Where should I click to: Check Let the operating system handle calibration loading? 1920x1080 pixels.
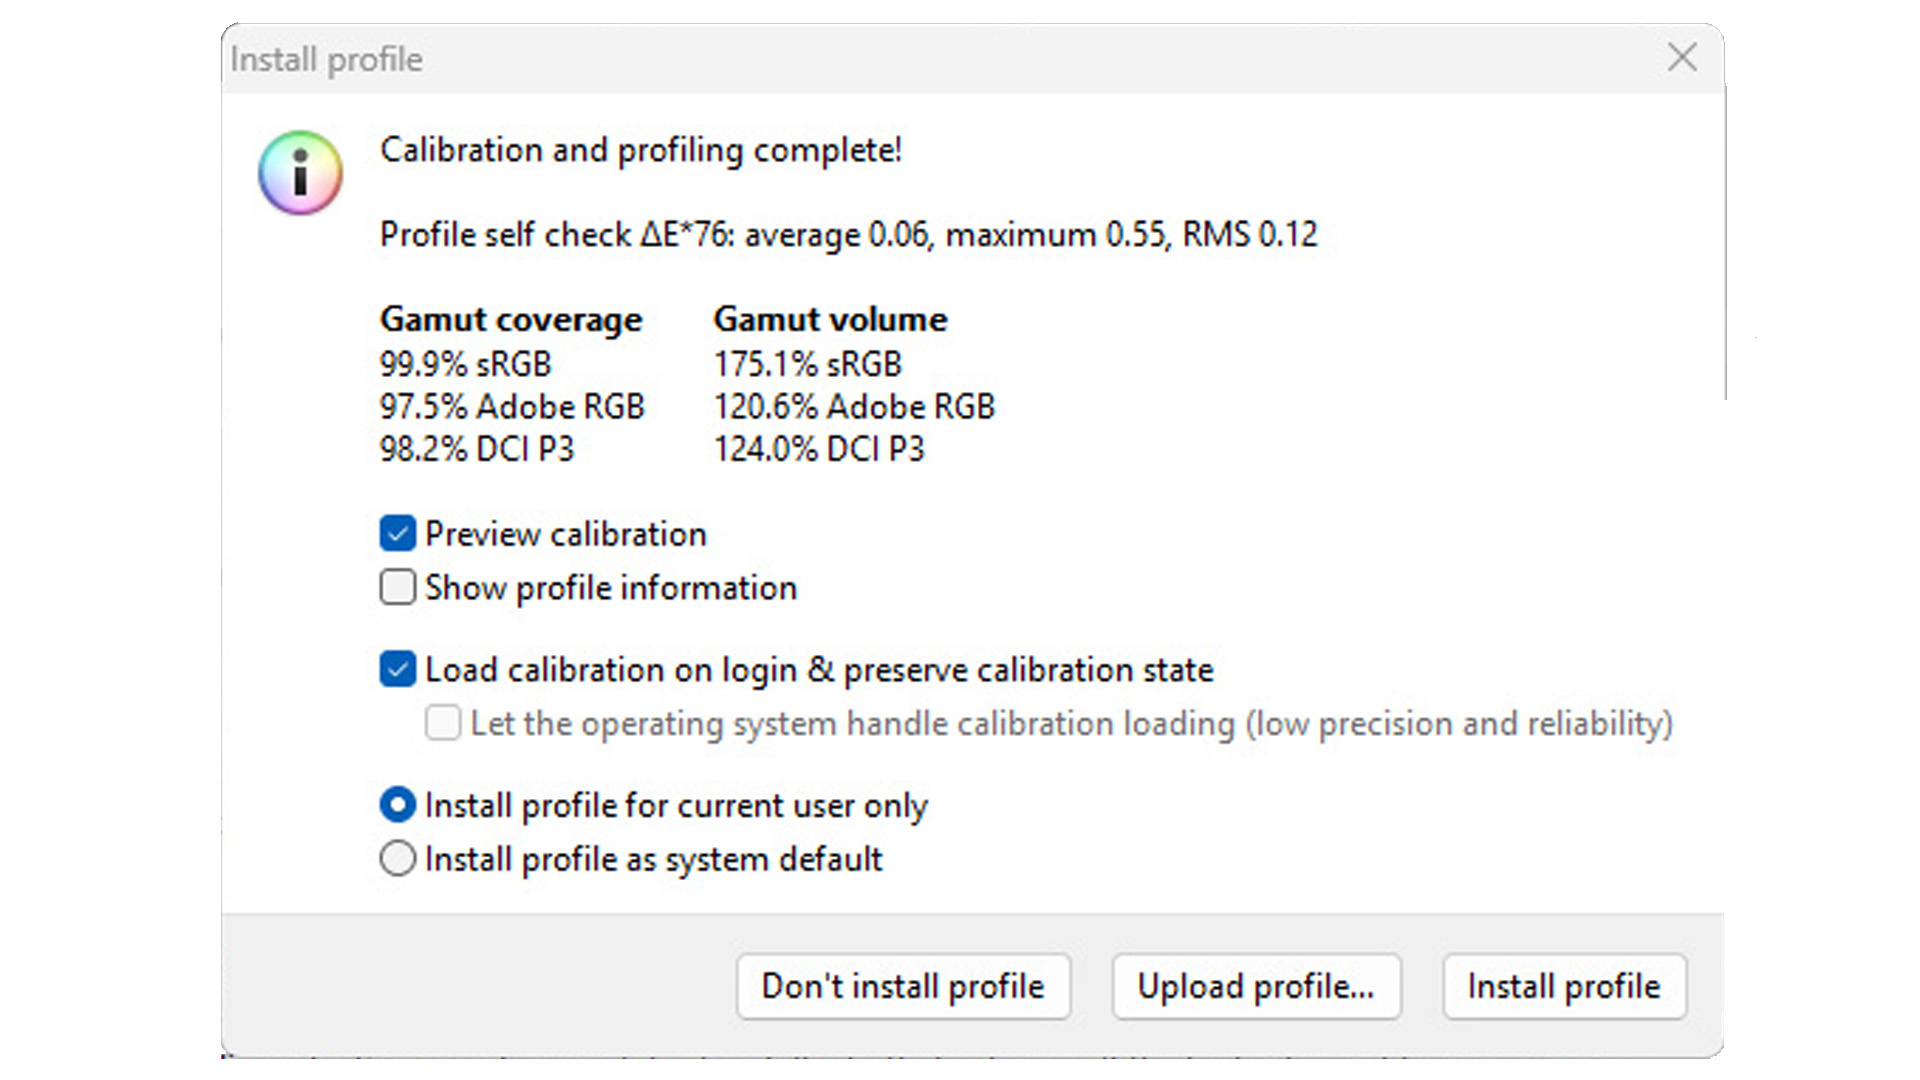pyautogui.click(x=443, y=723)
